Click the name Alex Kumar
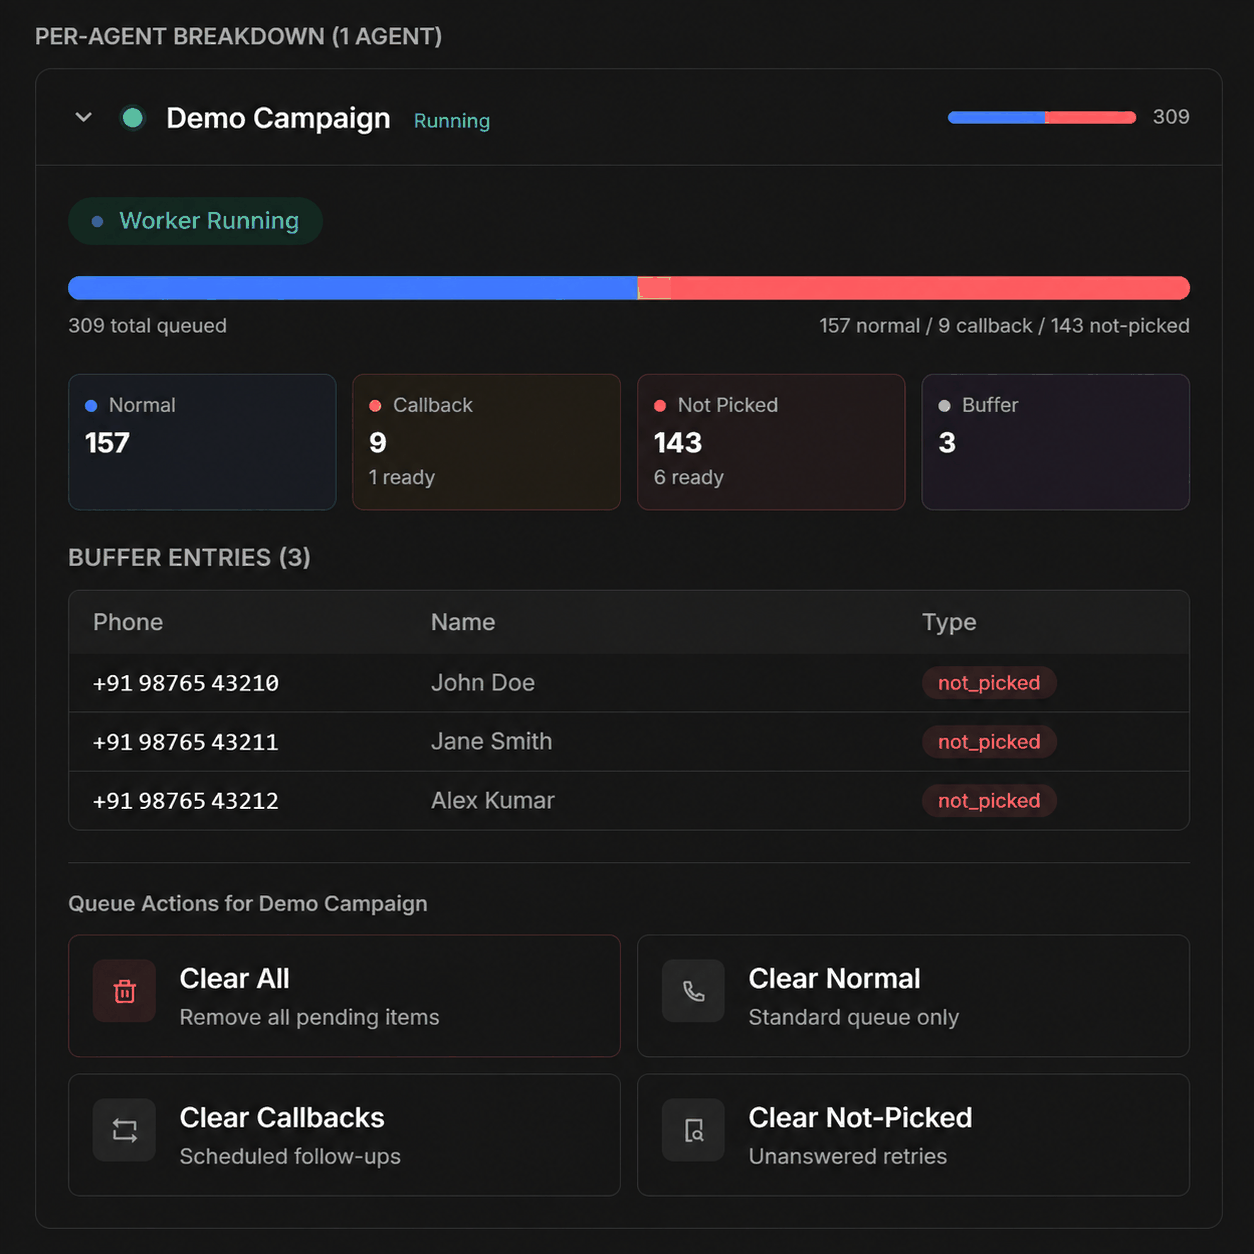Viewport: 1254px width, 1254px height. point(492,801)
